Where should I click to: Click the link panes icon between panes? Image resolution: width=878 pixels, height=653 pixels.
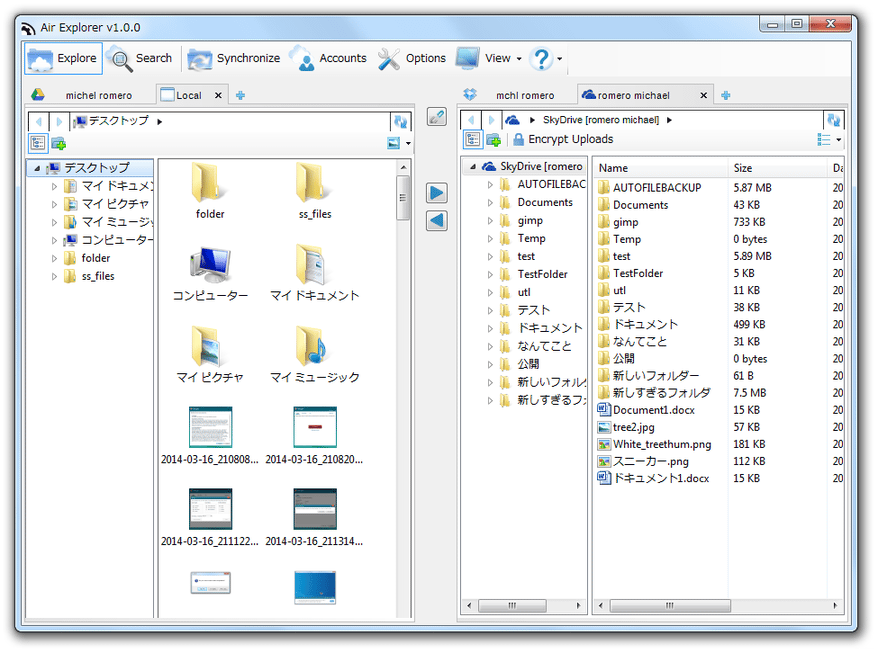pos(437,116)
